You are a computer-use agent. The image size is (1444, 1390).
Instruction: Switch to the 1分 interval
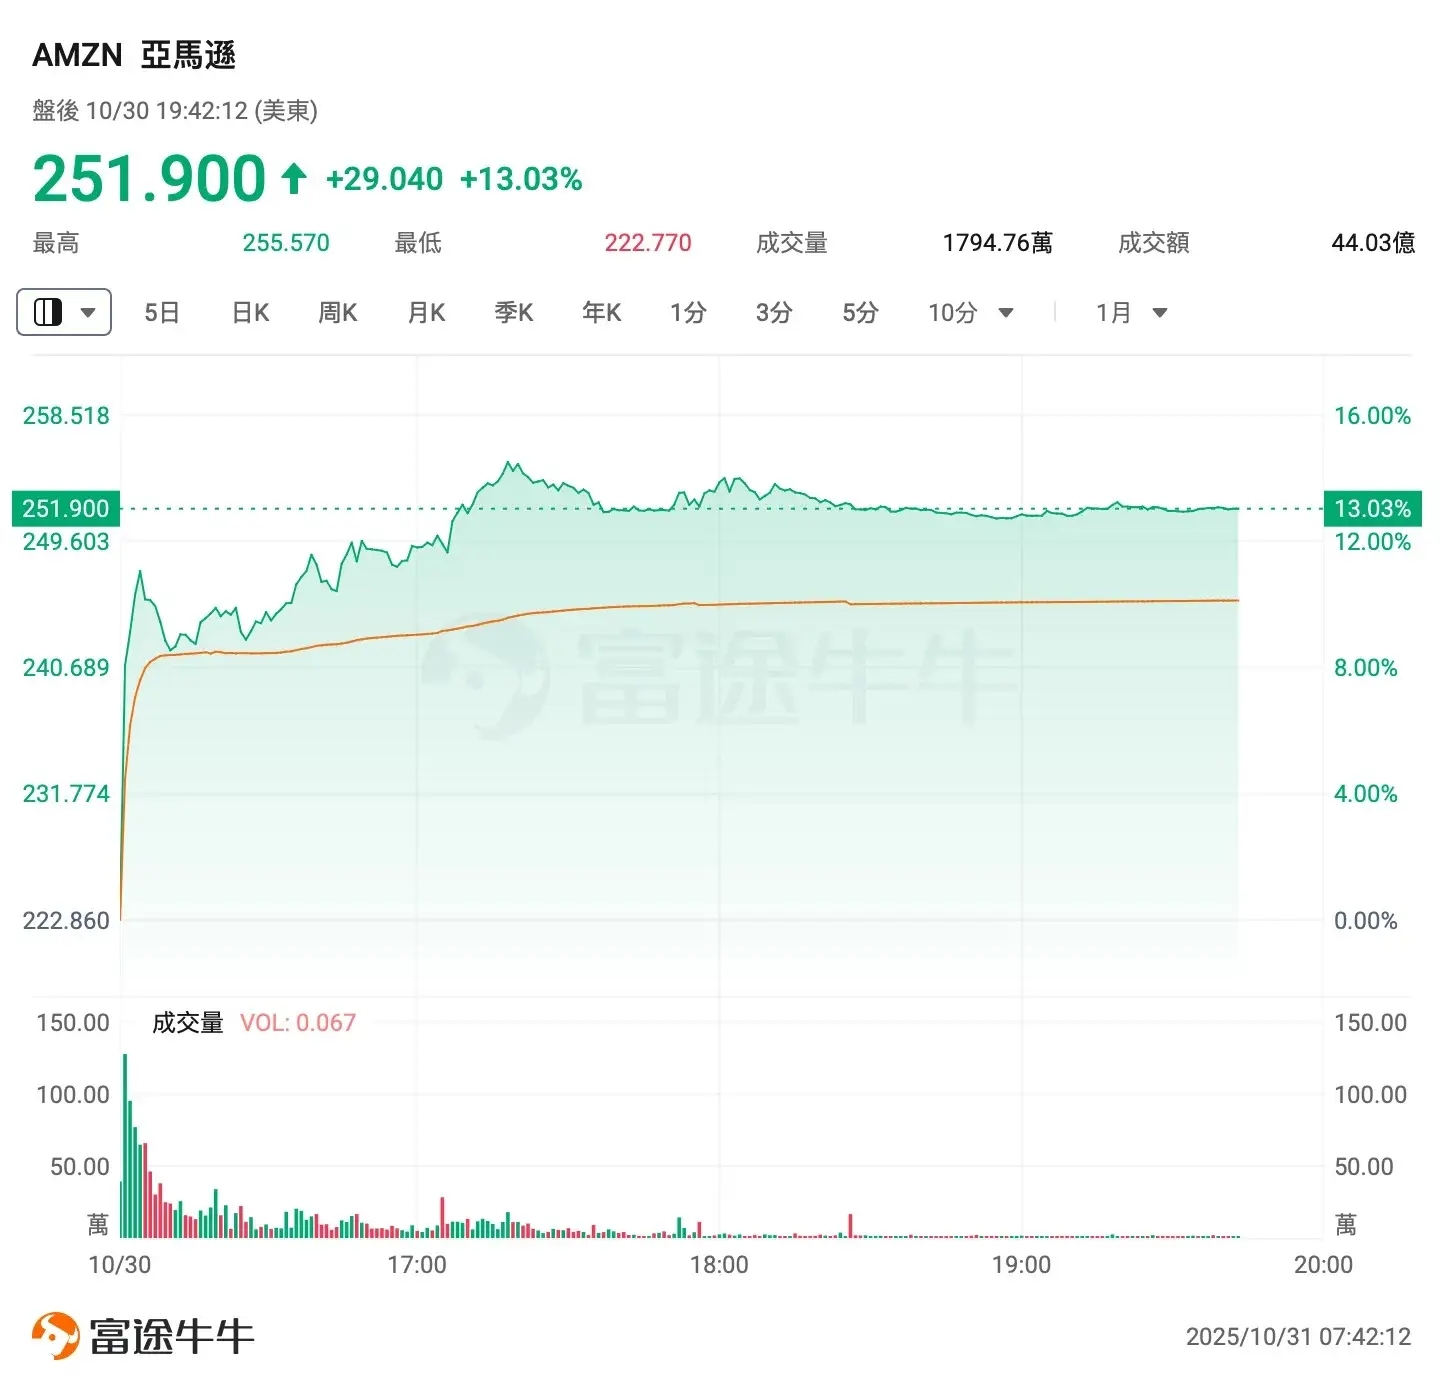pyautogui.click(x=687, y=312)
